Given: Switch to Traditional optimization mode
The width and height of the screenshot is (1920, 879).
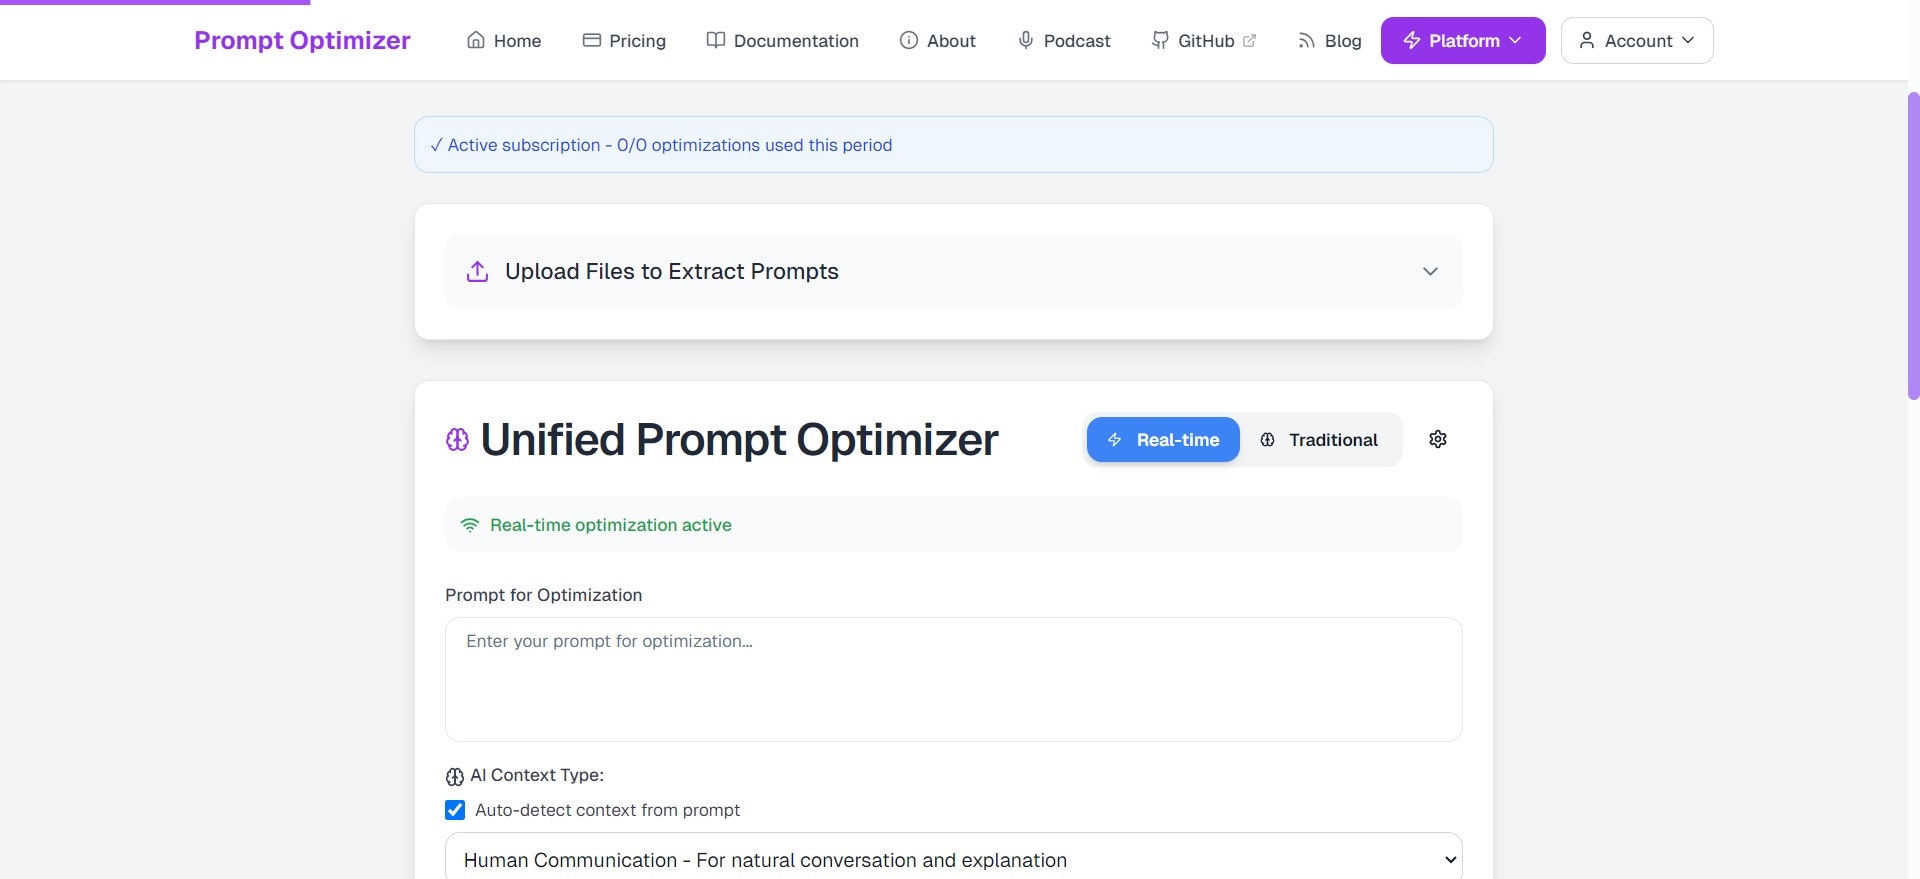Looking at the screenshot, I should [1319, 439].
